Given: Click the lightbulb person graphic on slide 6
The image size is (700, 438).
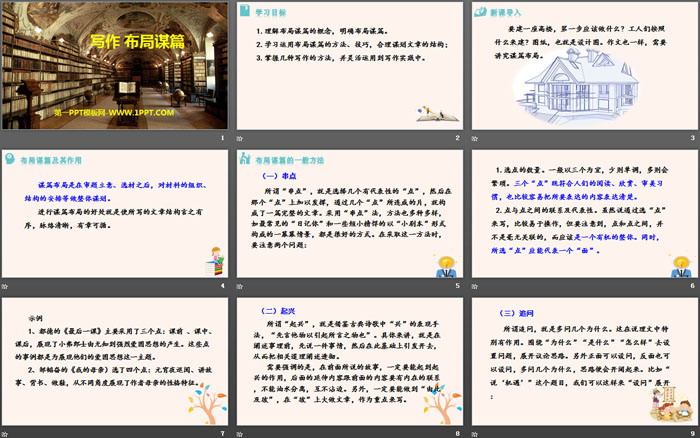Looking at the screenshot, I should (x=681, y=266).
